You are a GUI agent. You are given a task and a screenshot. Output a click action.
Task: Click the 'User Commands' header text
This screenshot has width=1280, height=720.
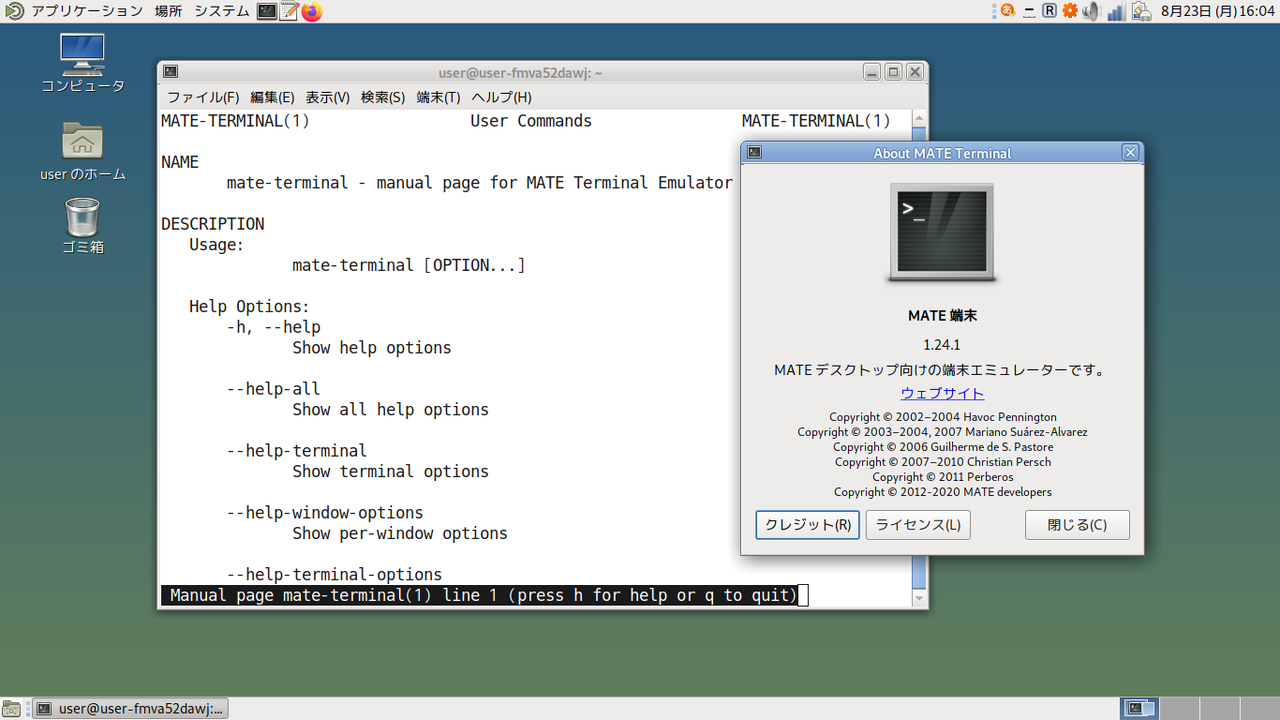(531, 121)
